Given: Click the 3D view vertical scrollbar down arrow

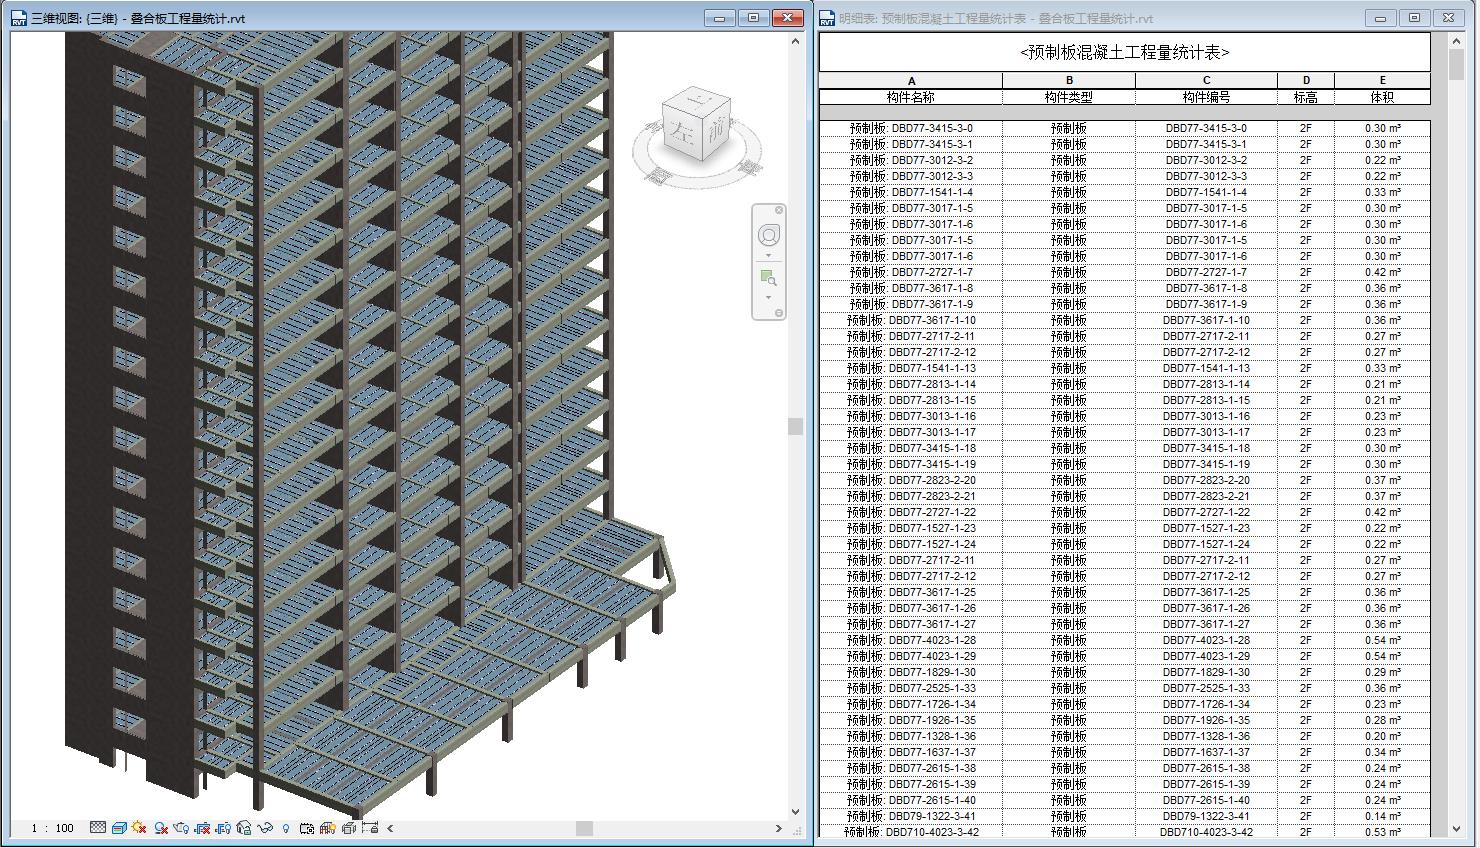Looking at the screenshot, I should 796,811.
